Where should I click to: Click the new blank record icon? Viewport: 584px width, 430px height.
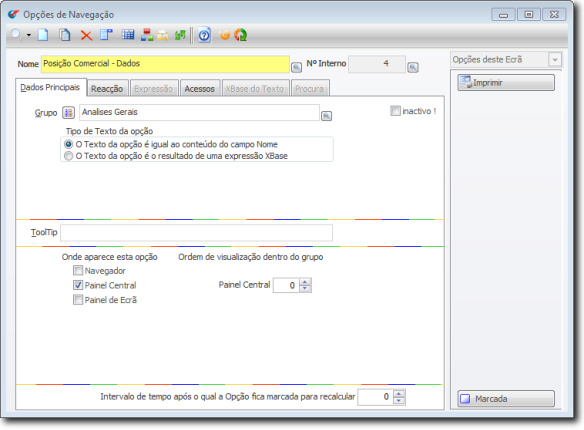(x=43, y=35)
